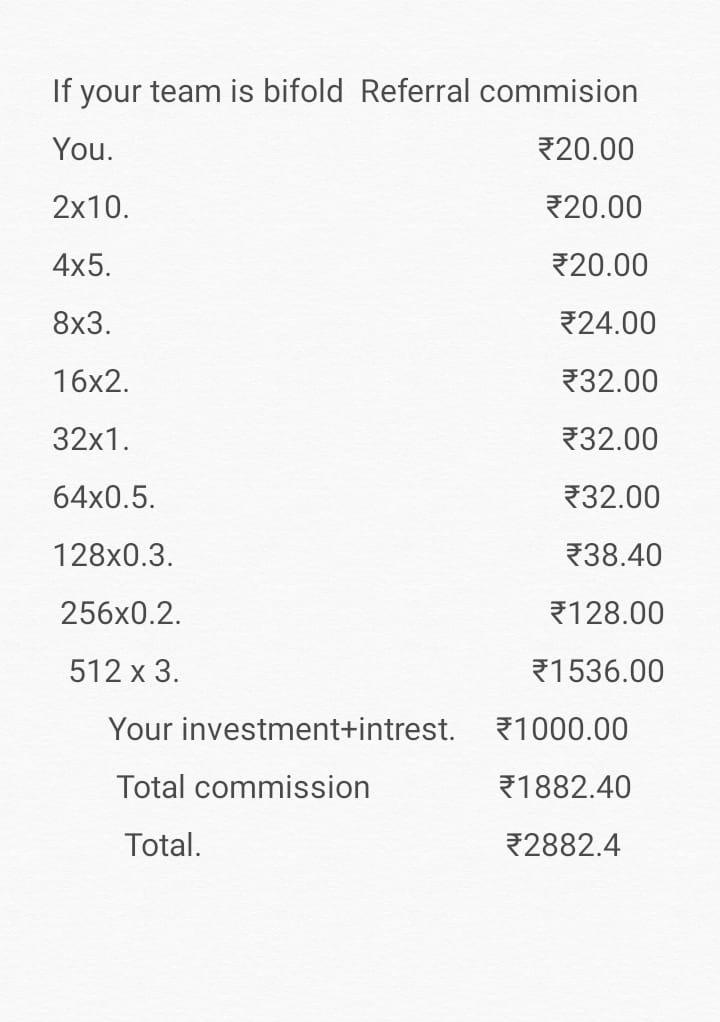The height and width of the screenshot is (1022, 720).
Task: Click the ₹128.00 commission amount
Action: [x=607, y=614]
